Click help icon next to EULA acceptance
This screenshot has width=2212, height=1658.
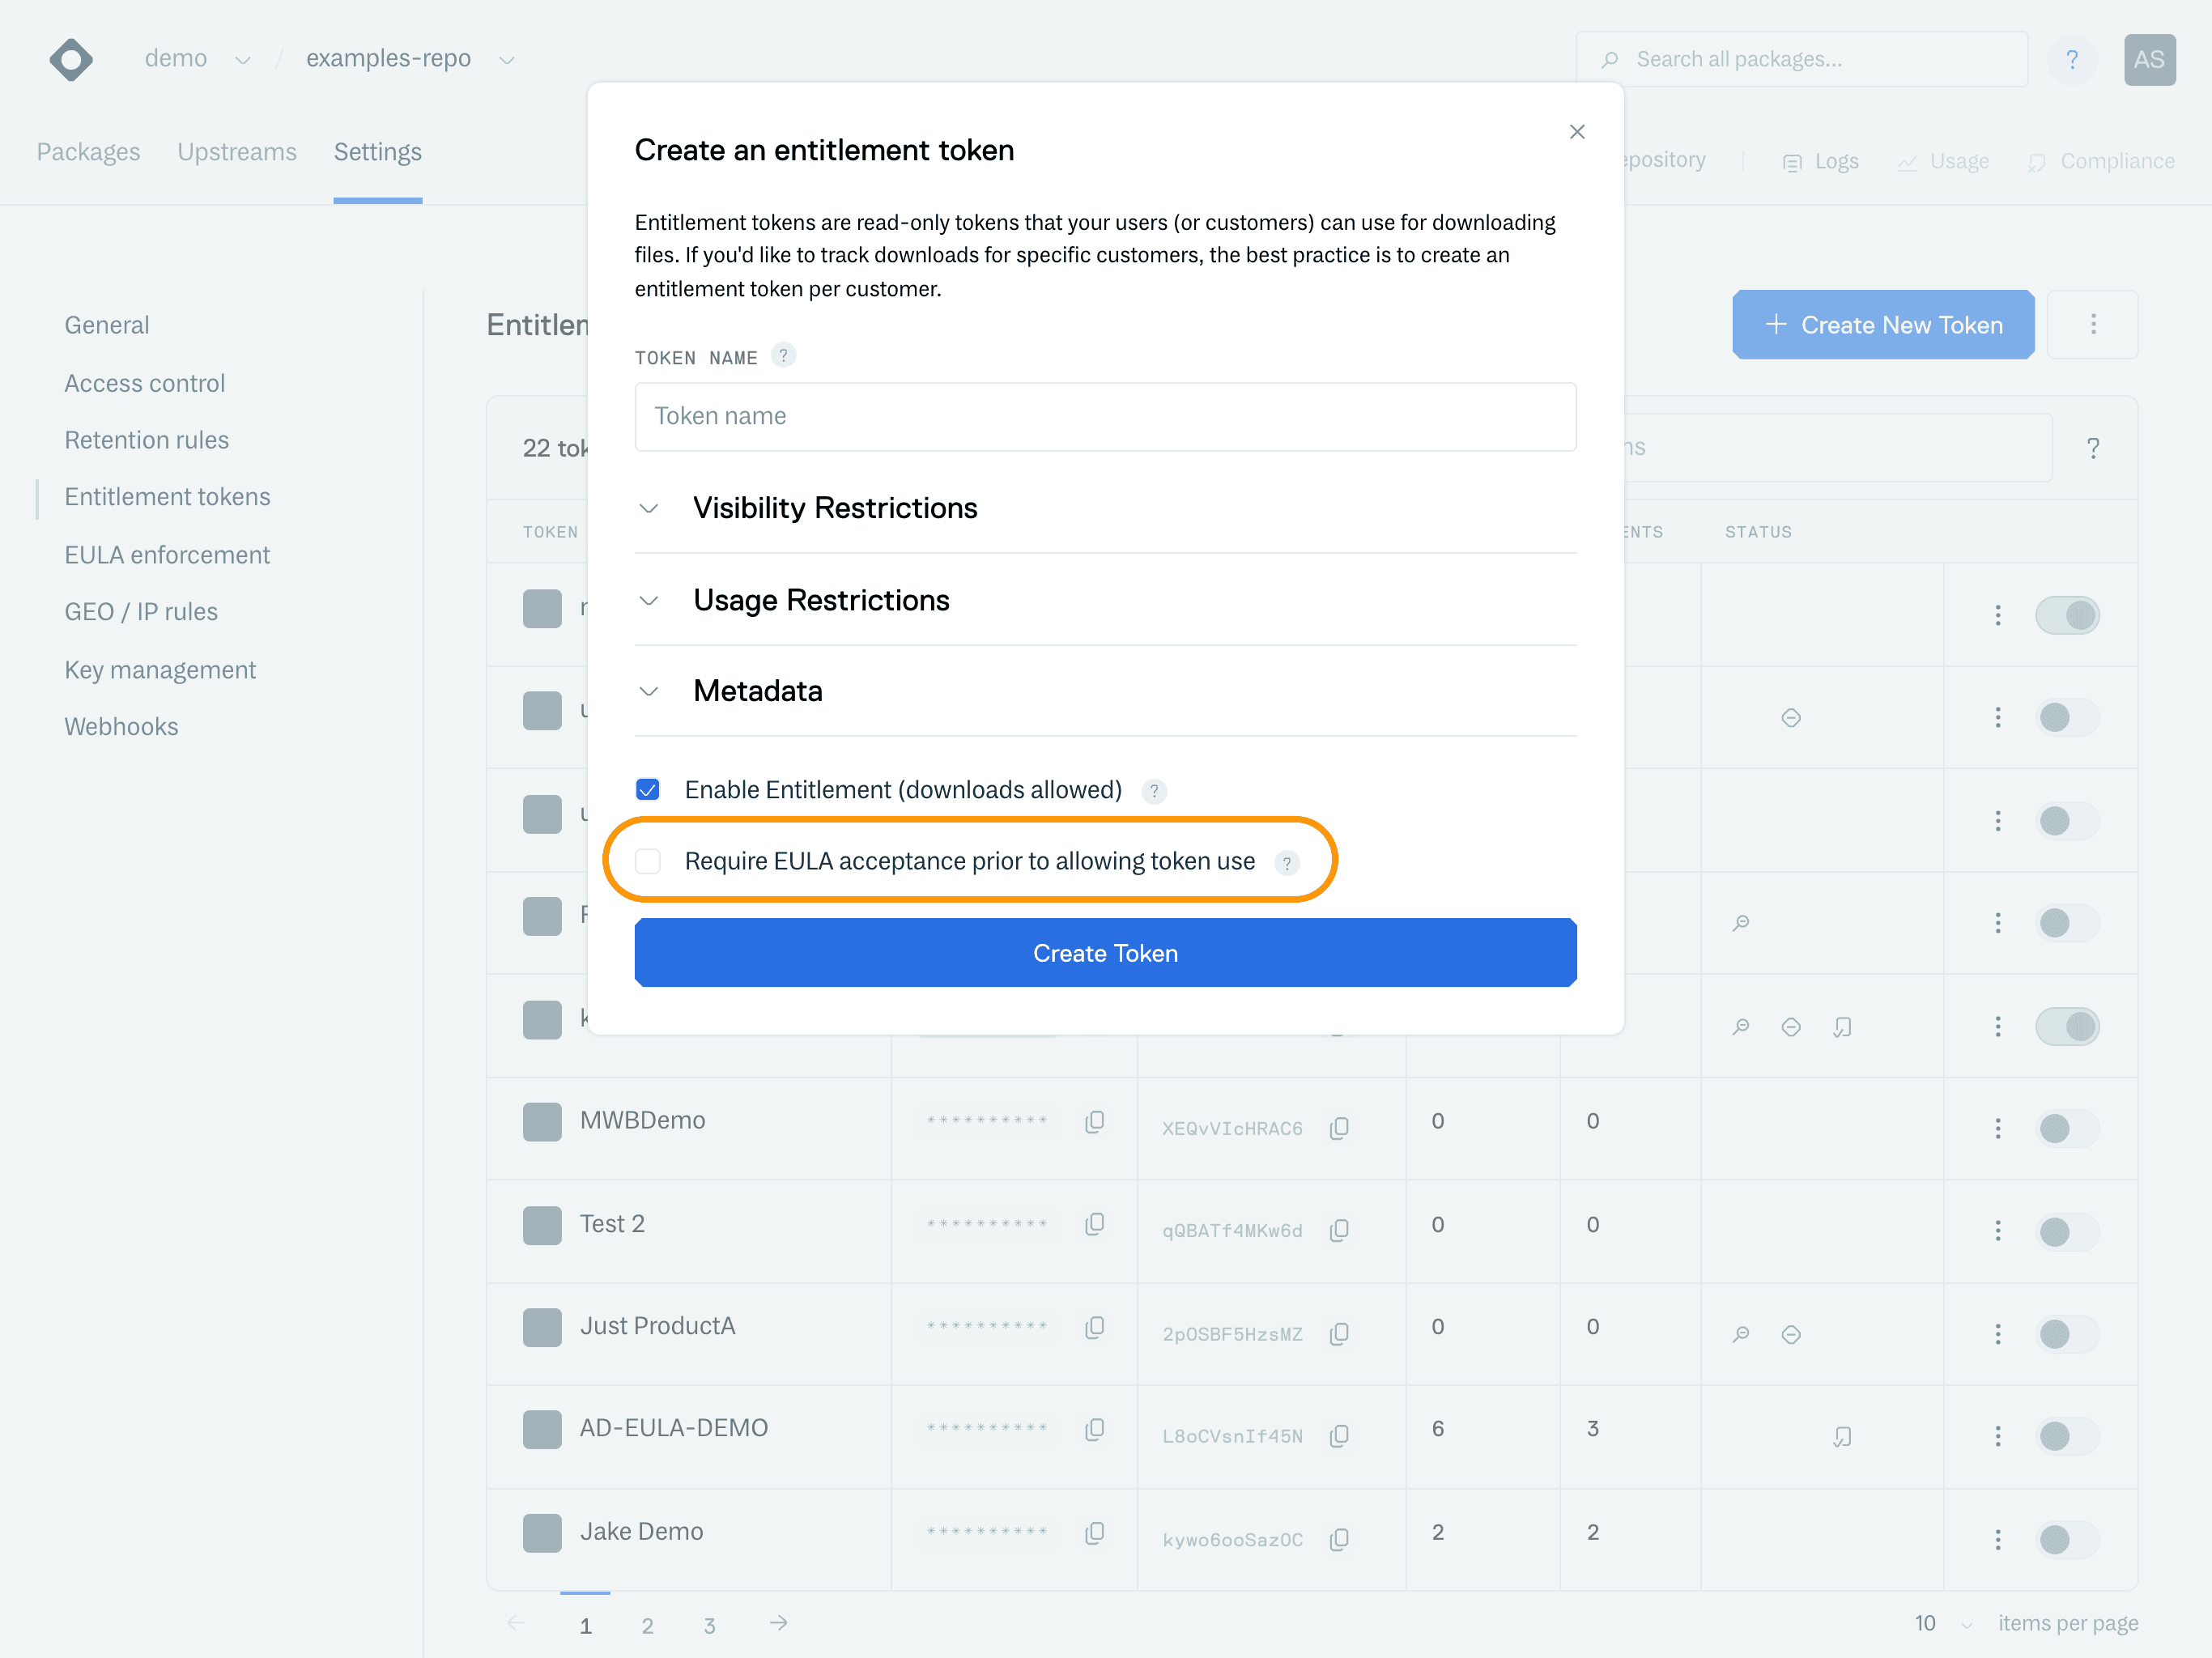(x=1286, y=862)
